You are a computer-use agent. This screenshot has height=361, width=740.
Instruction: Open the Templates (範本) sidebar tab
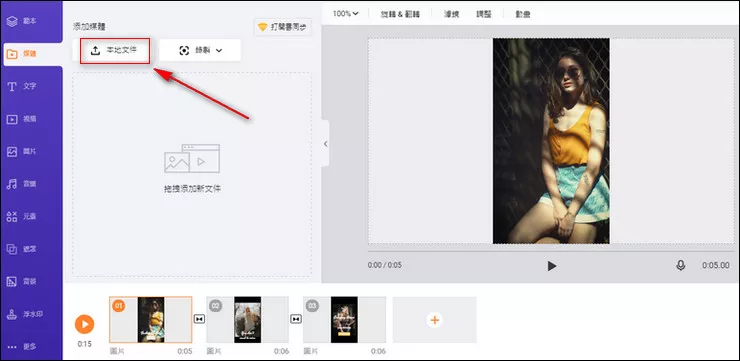(x=22, y=21)
